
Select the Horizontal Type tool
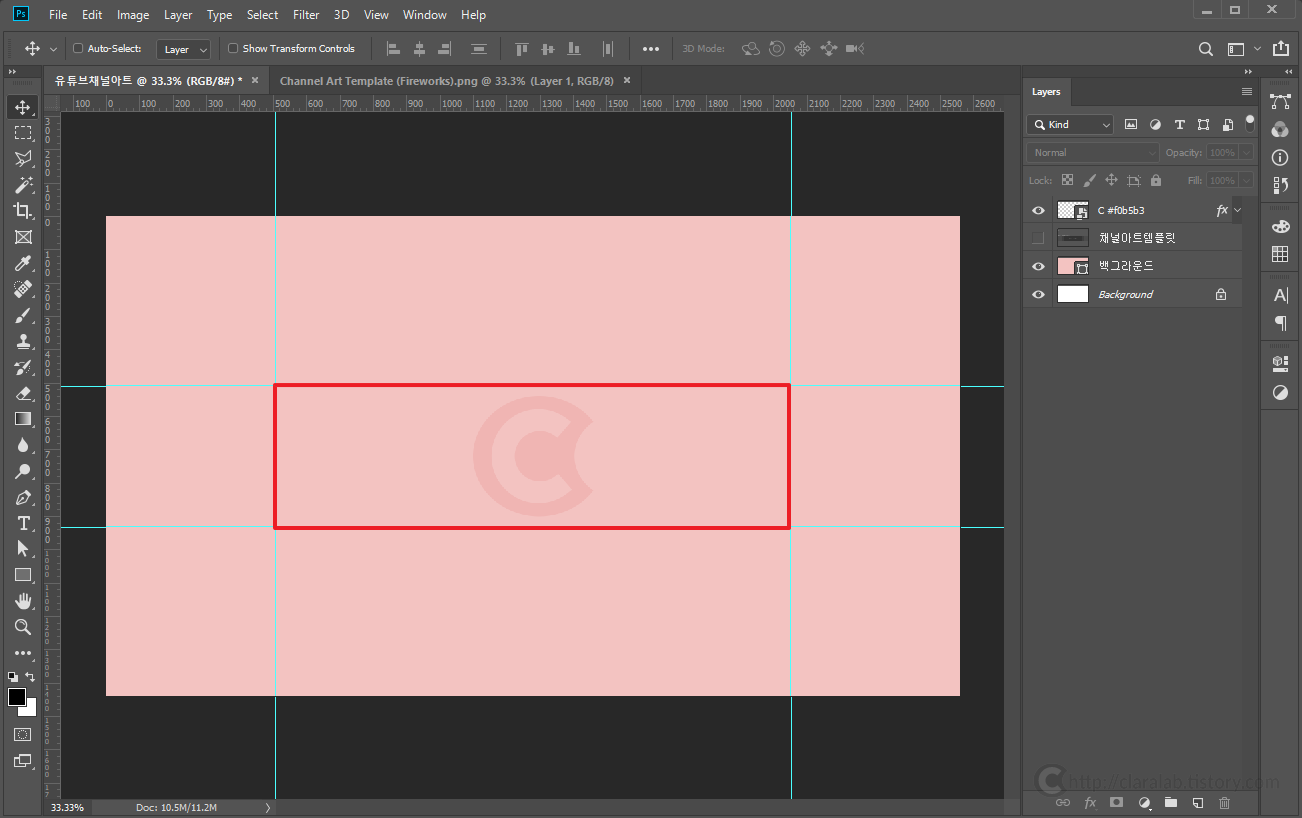point(23,523)
